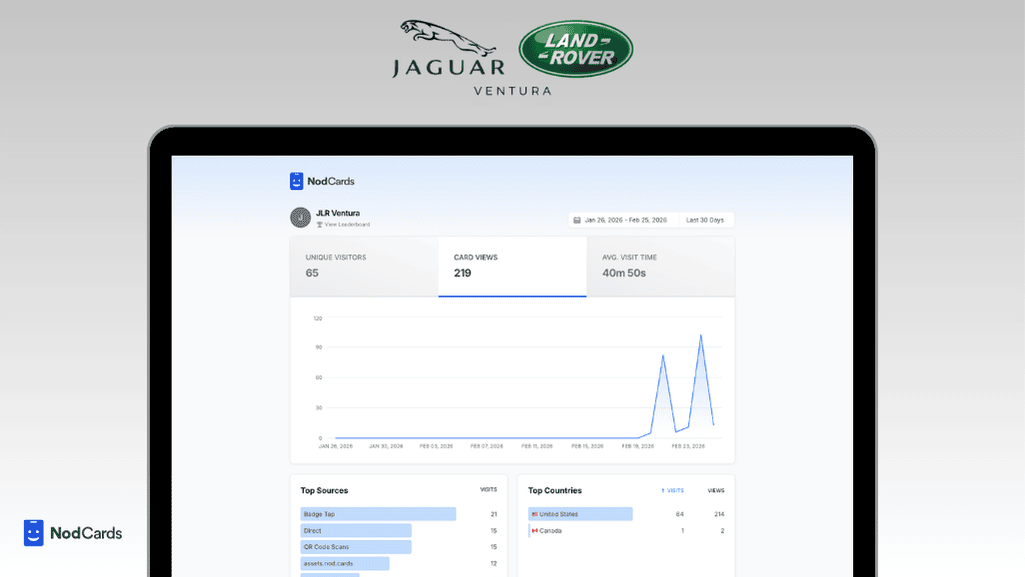Select the Badge Tap source row
The width and height of the screenshot is (1025, 577).
coord(378,514)
